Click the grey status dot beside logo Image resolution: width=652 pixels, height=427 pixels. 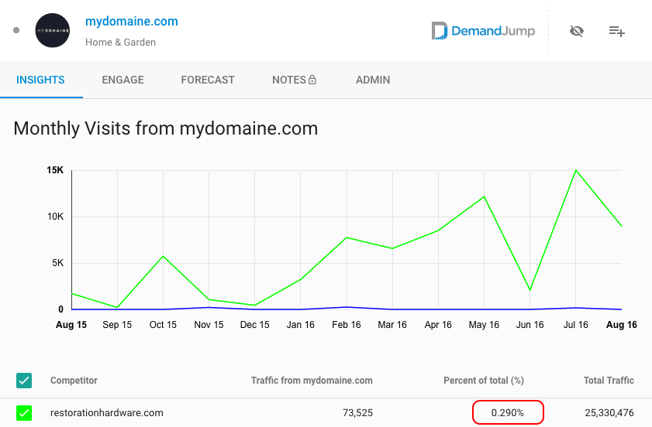(16, 30)
